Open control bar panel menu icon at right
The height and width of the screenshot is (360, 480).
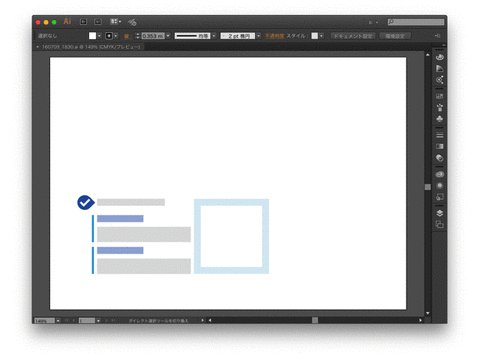tap(438, 36)
